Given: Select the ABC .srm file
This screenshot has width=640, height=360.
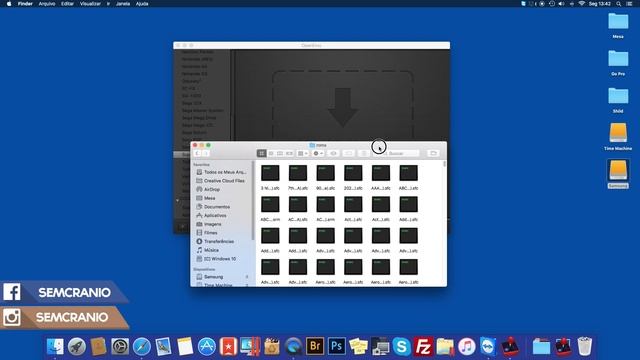Looking at the screenshot, I should pyautogui.click(x=270, y=209).
